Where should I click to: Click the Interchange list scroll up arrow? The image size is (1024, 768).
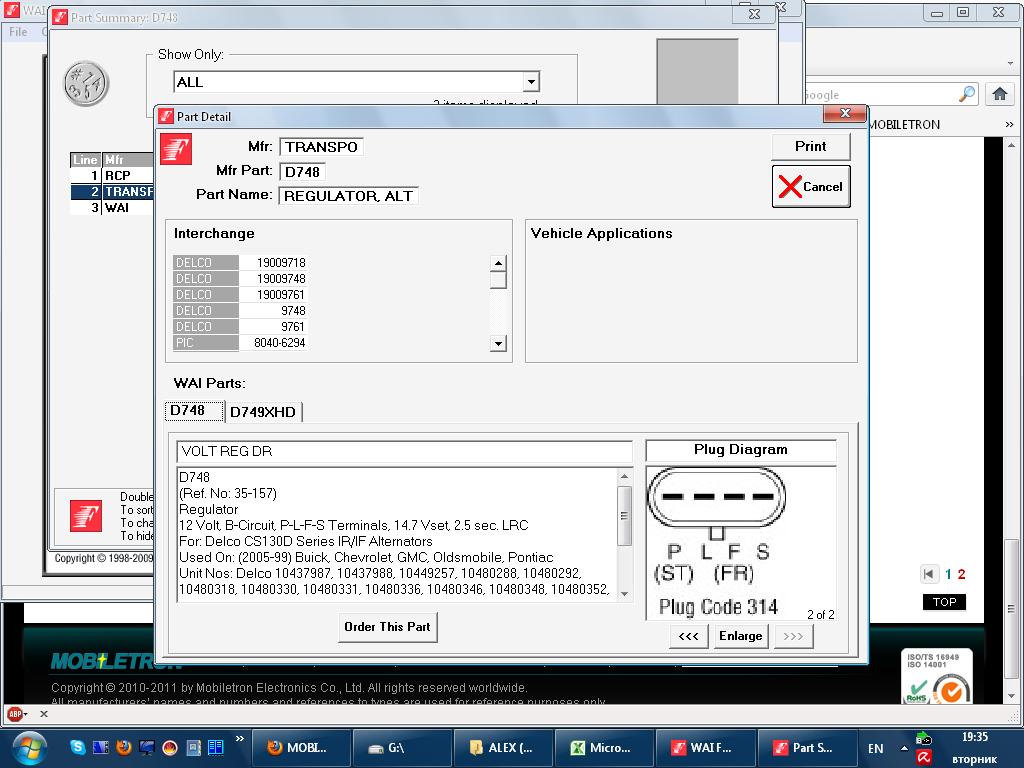498,263
